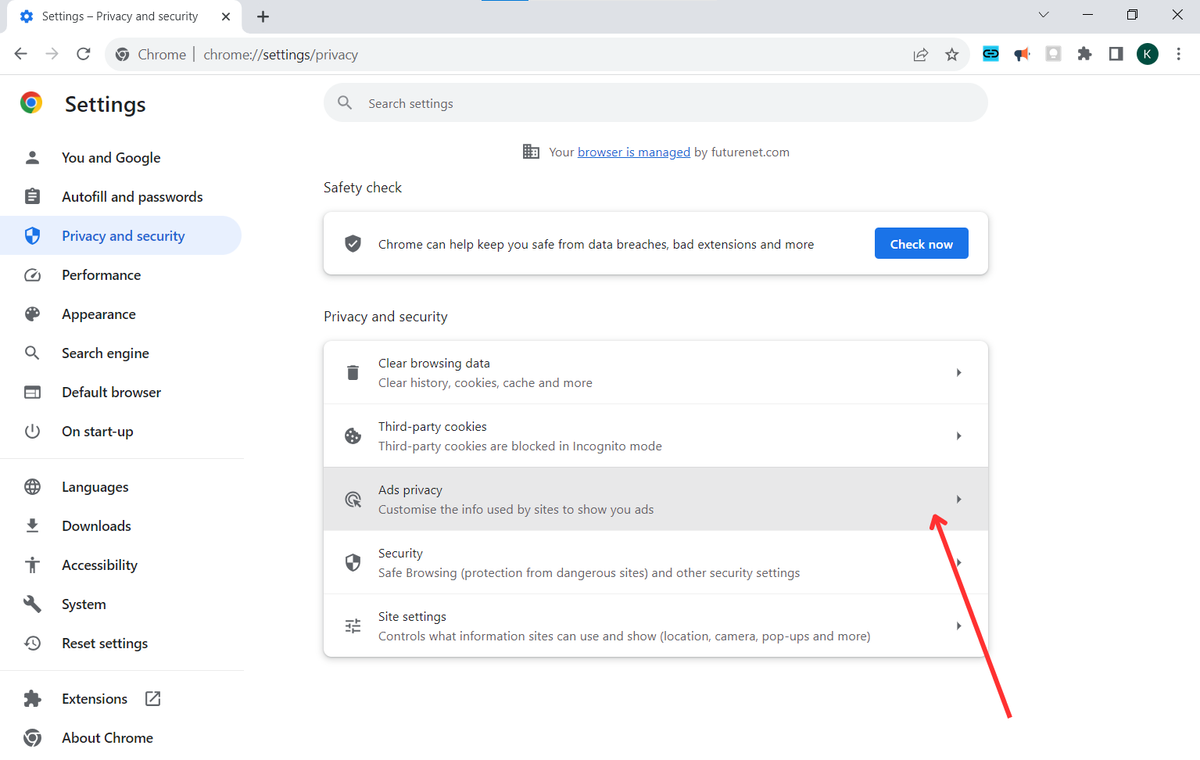Click the blue link extension icon

pyautogui.click(x=990, y=54)
